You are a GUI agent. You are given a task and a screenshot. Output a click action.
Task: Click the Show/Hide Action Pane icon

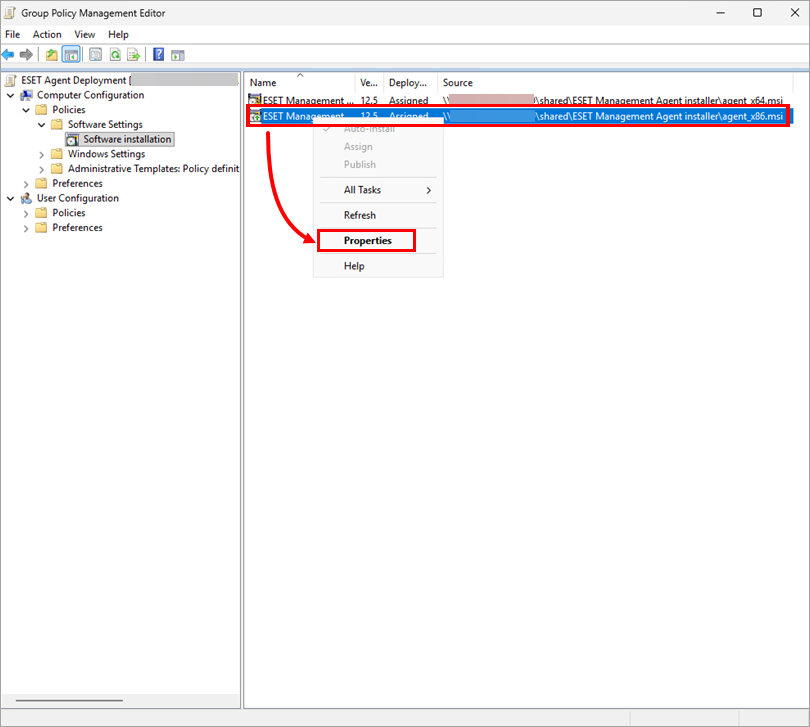click(x=178, y=54)
